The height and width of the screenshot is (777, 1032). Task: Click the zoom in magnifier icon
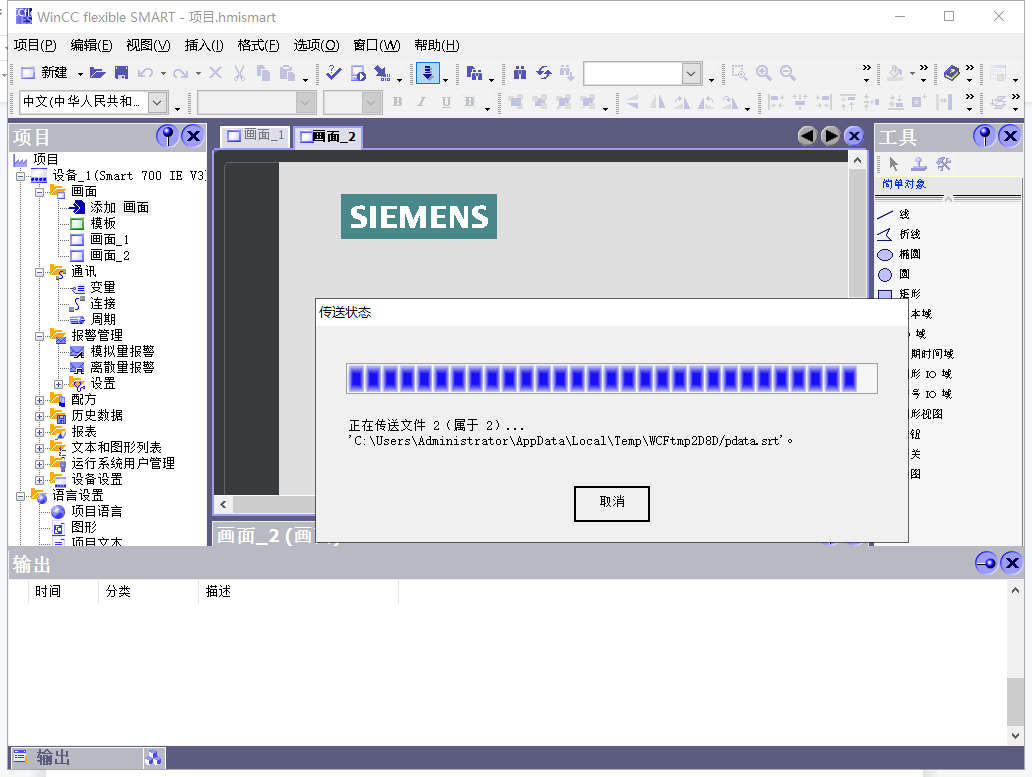(764, 73)
